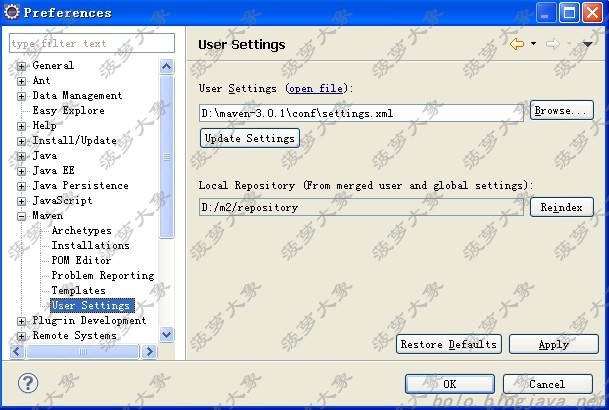Click the Preferences gear title icon

pyautogui.click(x=12, y=12)
